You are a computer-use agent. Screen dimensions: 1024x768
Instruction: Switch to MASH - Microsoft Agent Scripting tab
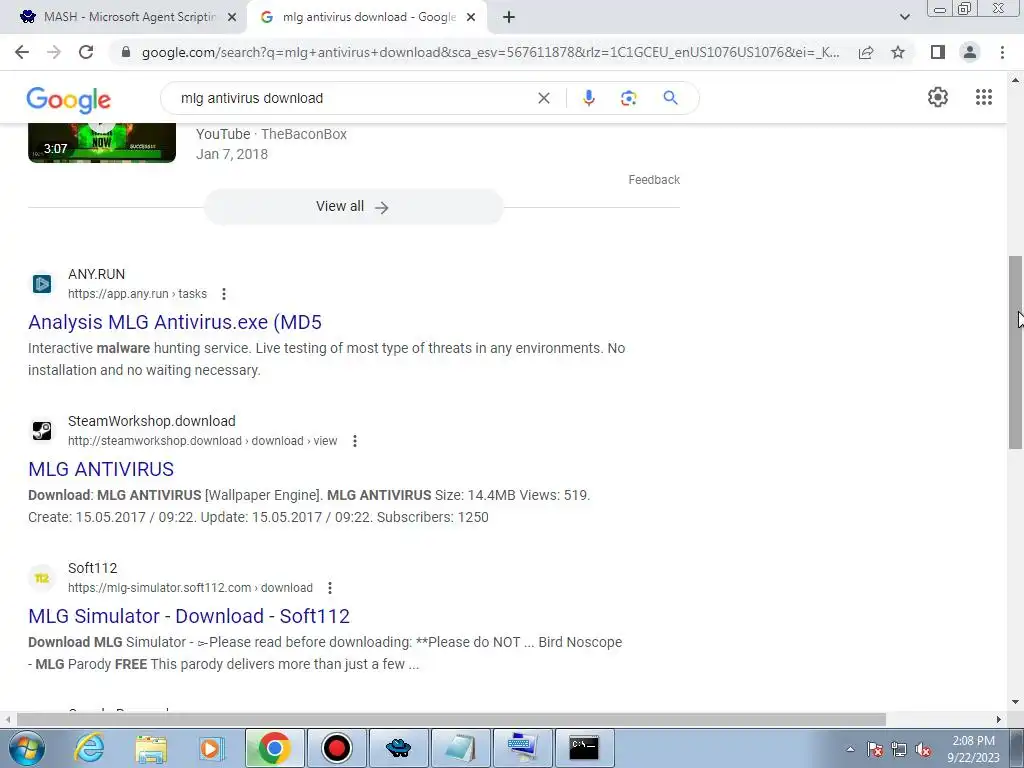coord(123,18)
